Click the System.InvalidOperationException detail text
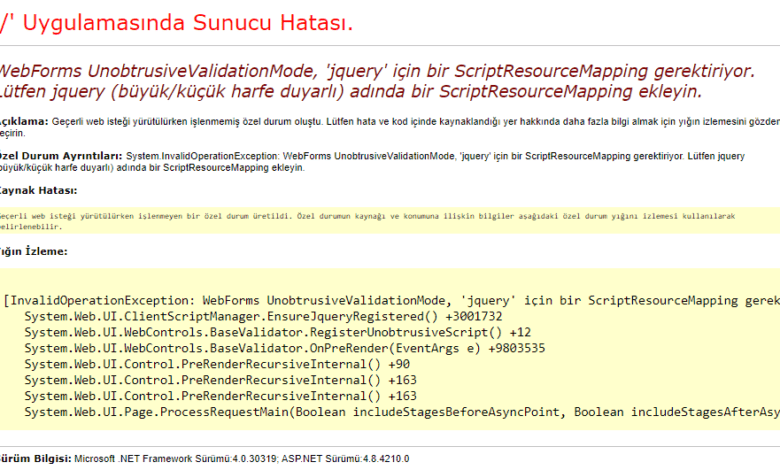 pos(373,162)
